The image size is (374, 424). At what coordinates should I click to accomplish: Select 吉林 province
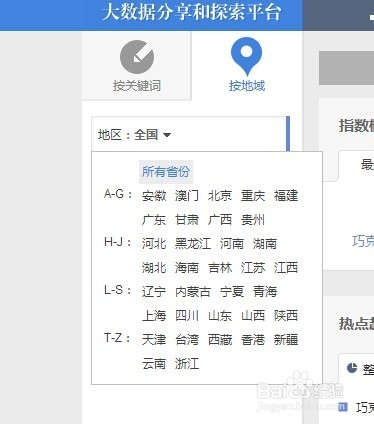(x=220, y=268)
